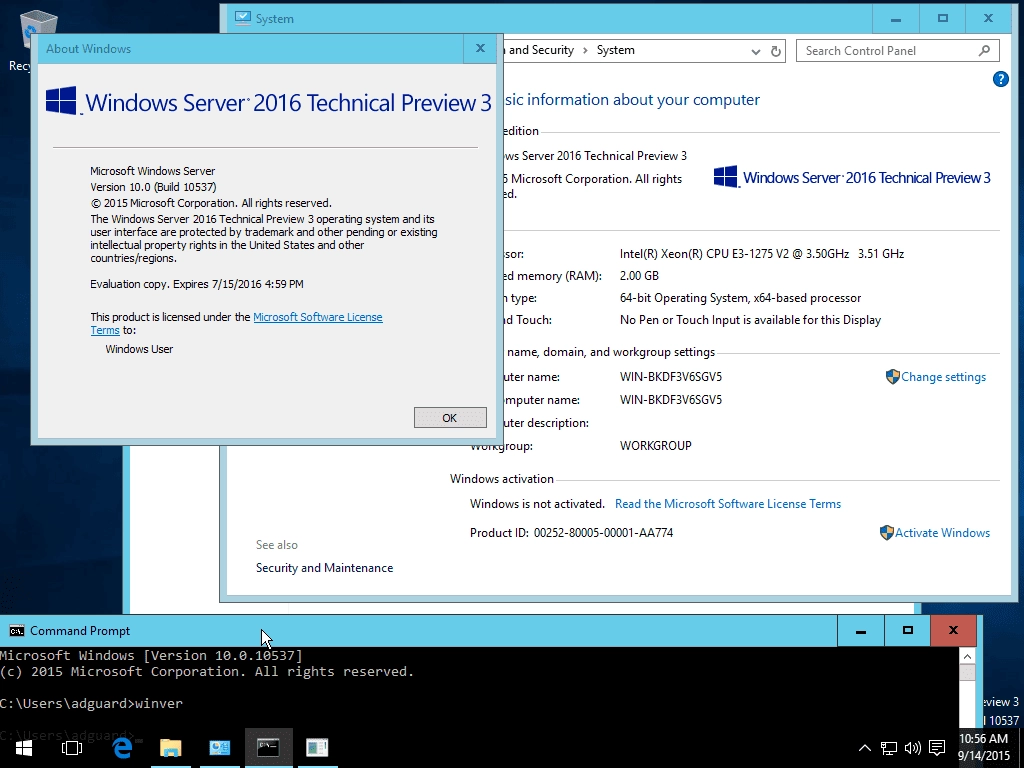This screenshot has height=768, width=1024.
Task: Click the Command Prompt title bar icon
Action: coord(17,631)
